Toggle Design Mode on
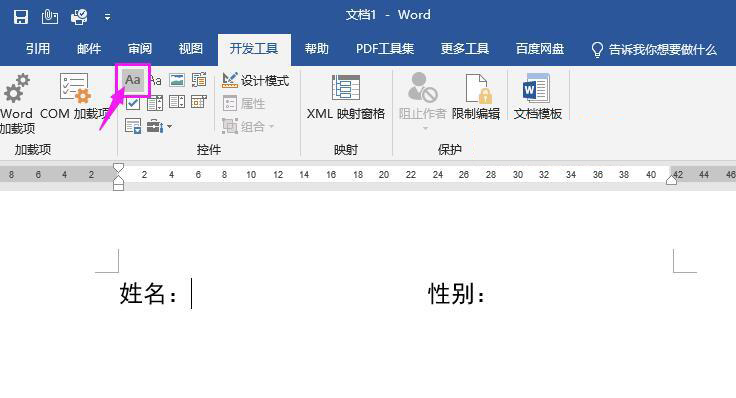The height and width of the screenshot is (398, 736). (x=255, y=80)
